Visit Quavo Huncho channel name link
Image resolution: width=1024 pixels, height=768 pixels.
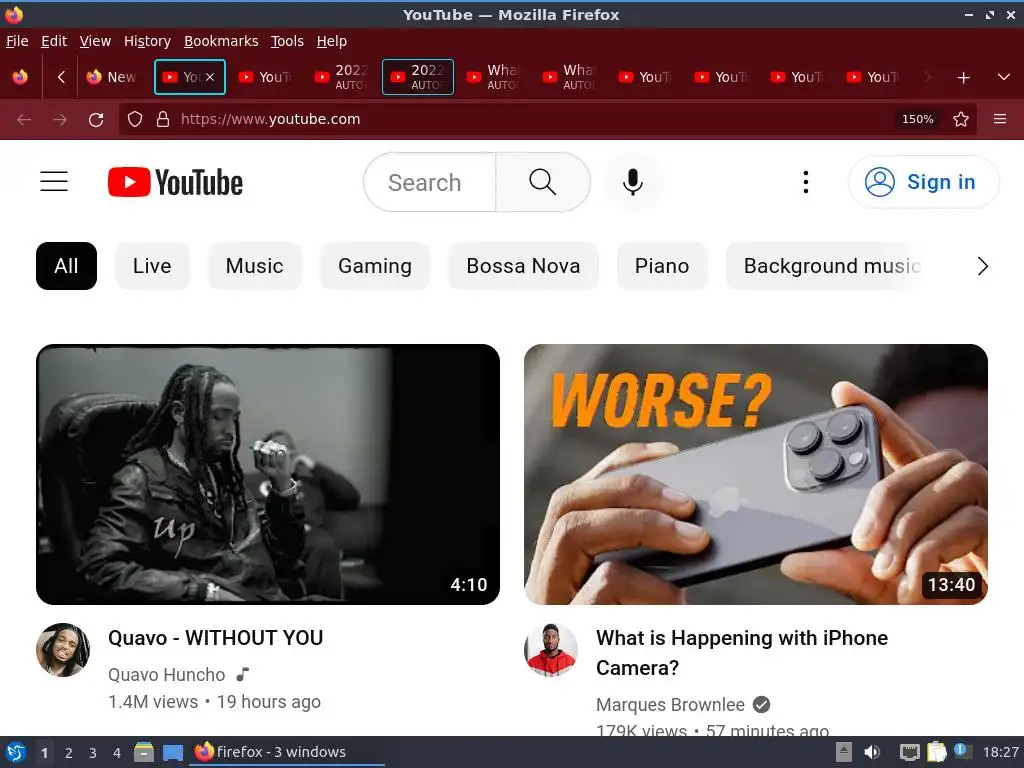tap(167, 675)
